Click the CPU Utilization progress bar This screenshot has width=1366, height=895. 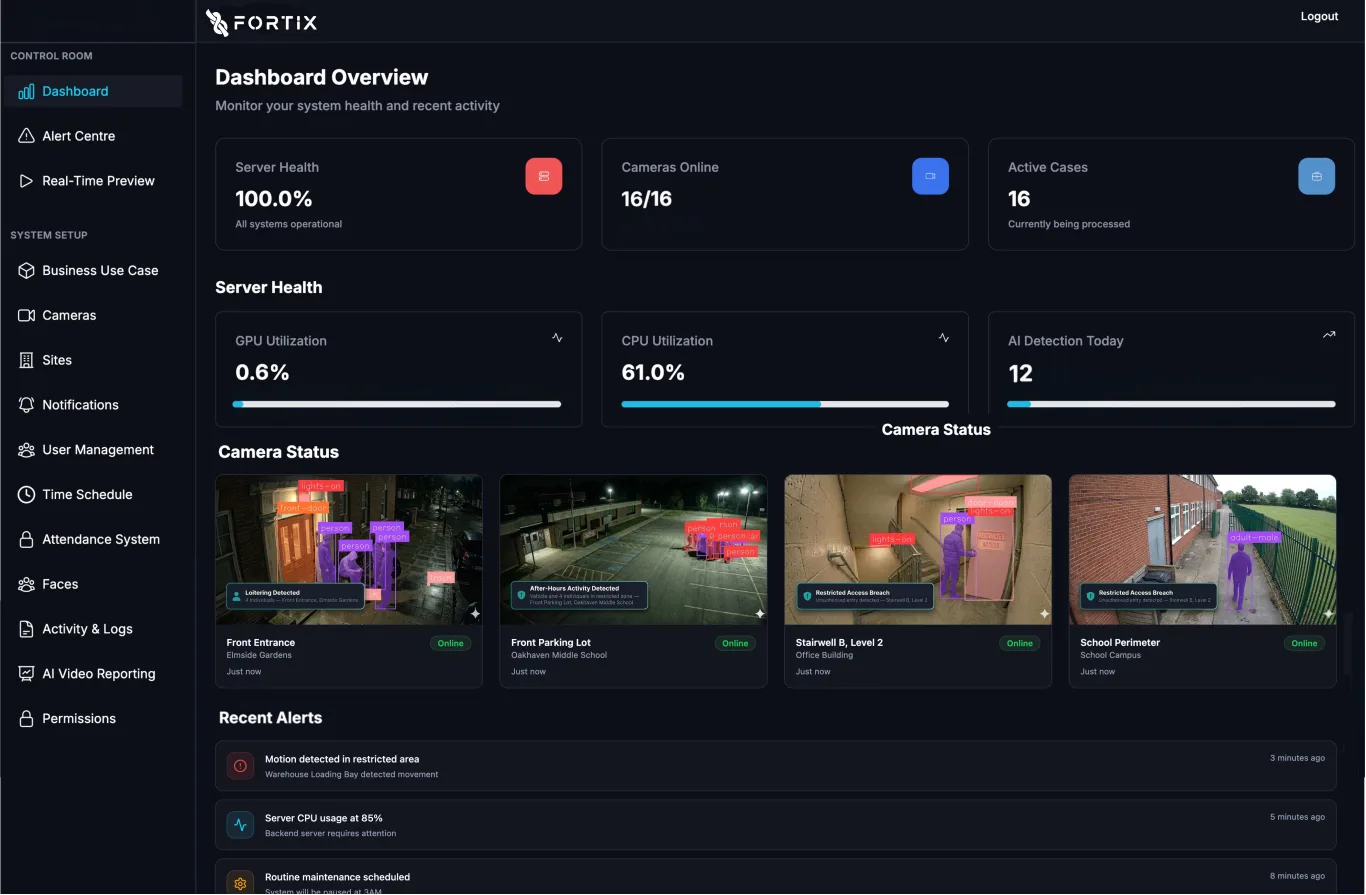pyautogui.click(x=785, y=404)
